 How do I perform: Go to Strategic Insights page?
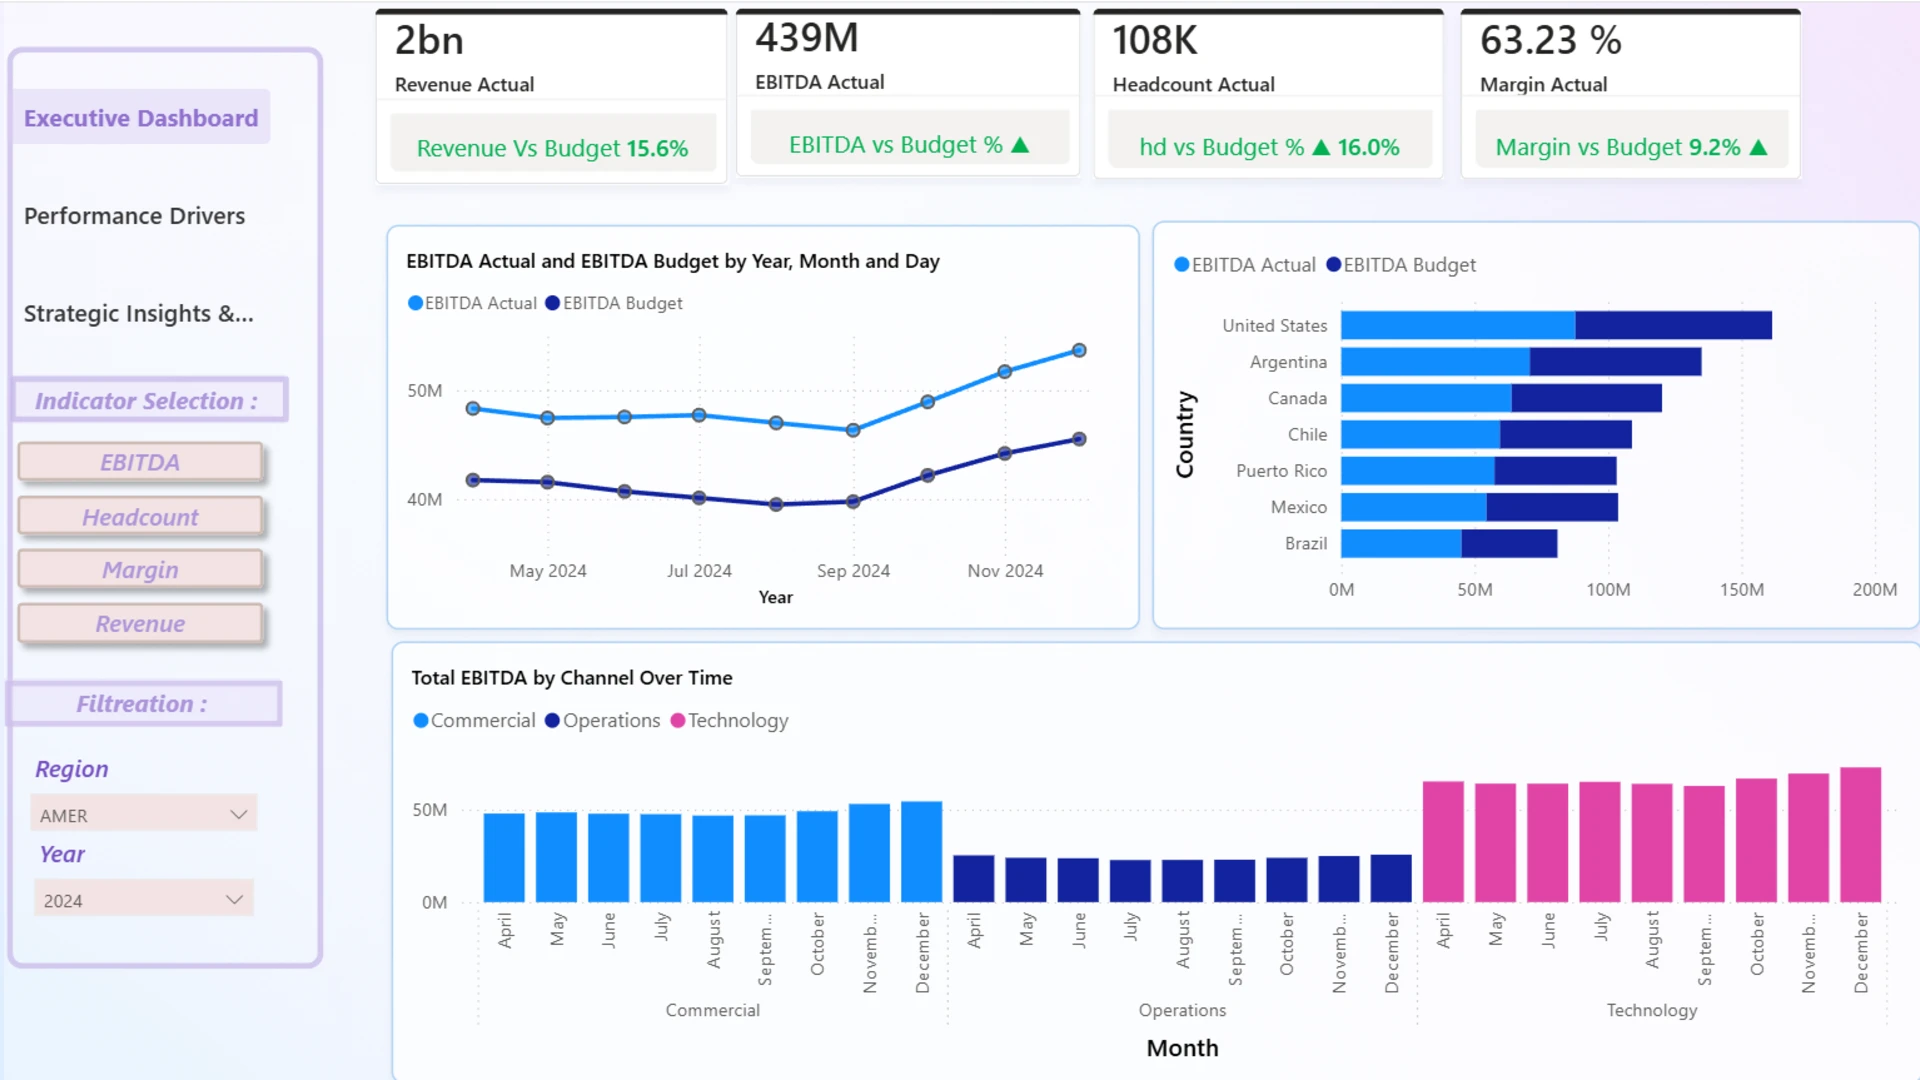click(x=138, y=314)
